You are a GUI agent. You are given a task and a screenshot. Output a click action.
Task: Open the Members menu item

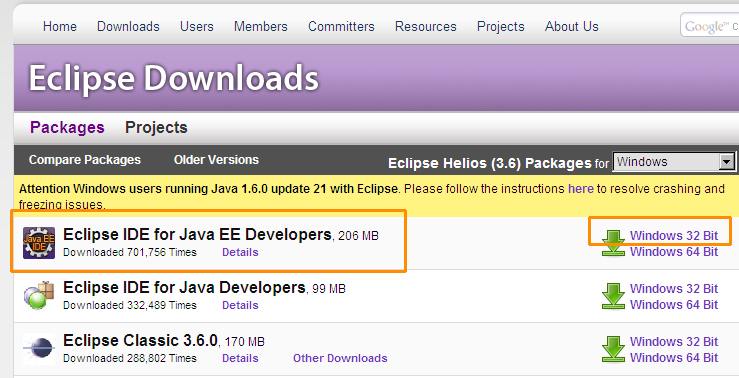point(261,26)
